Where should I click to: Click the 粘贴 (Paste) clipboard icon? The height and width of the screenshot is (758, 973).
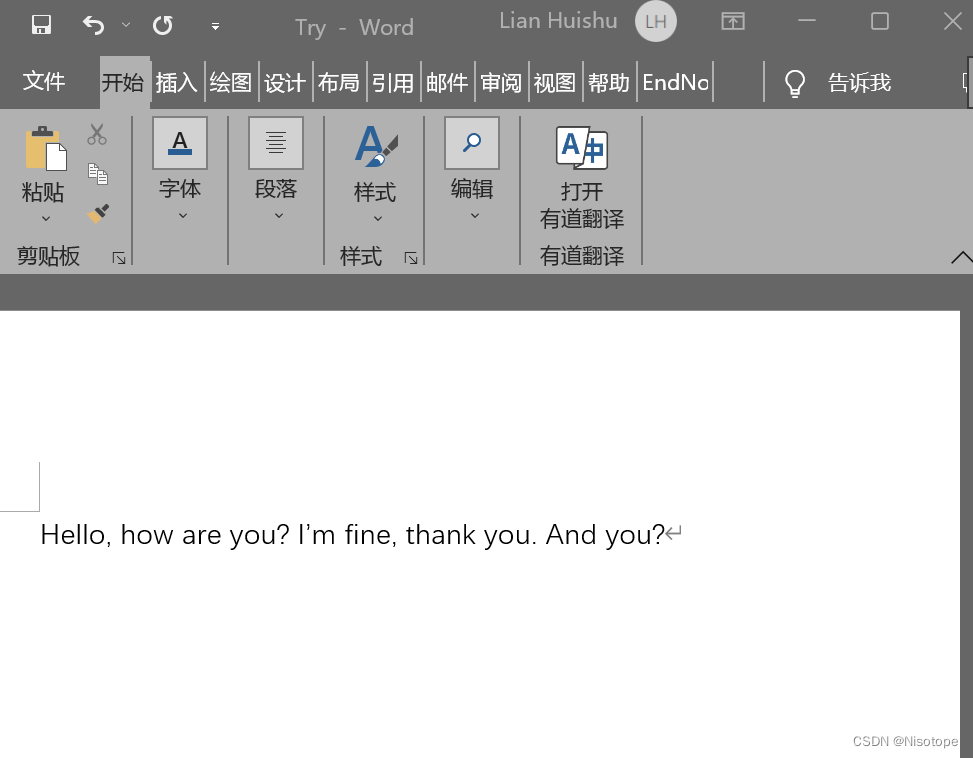46,148
